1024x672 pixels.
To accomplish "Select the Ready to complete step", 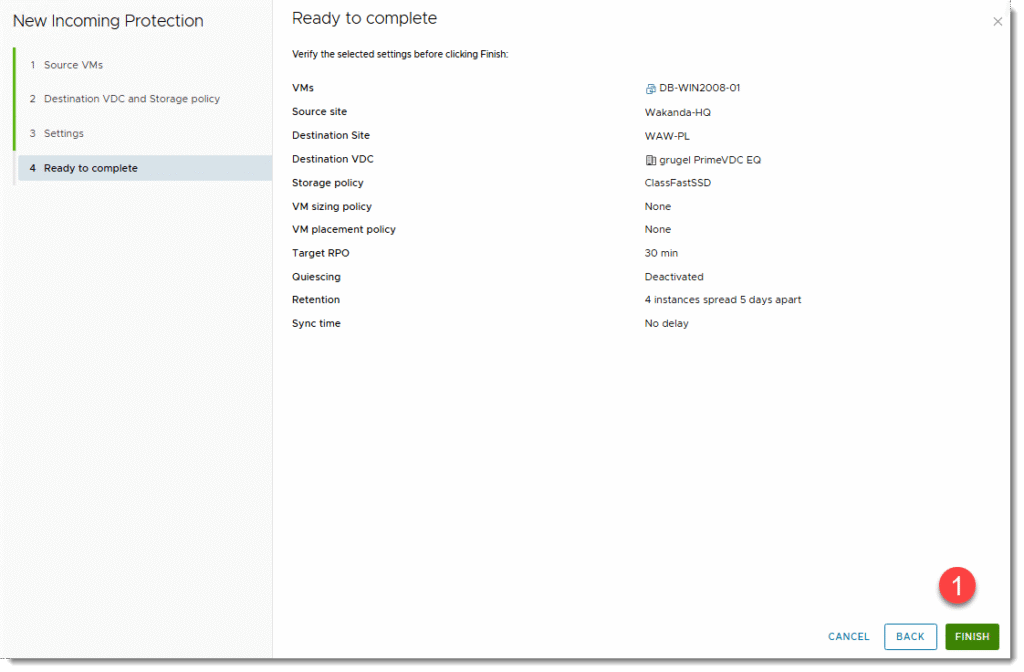I will coord(90,168).
